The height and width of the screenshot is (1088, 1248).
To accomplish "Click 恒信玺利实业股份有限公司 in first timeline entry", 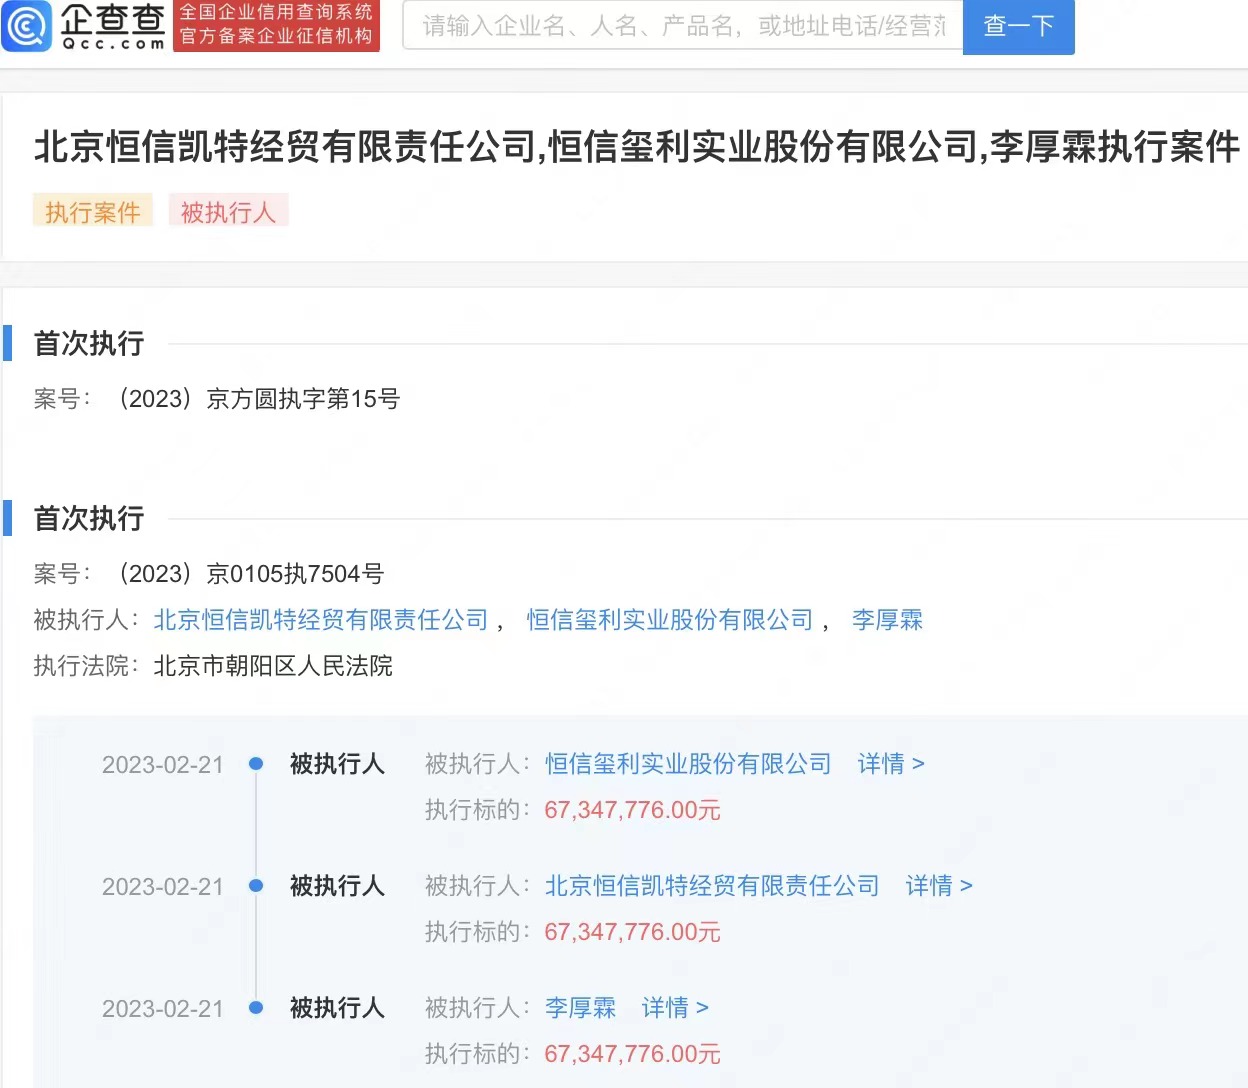I will [x=688, y=764].
